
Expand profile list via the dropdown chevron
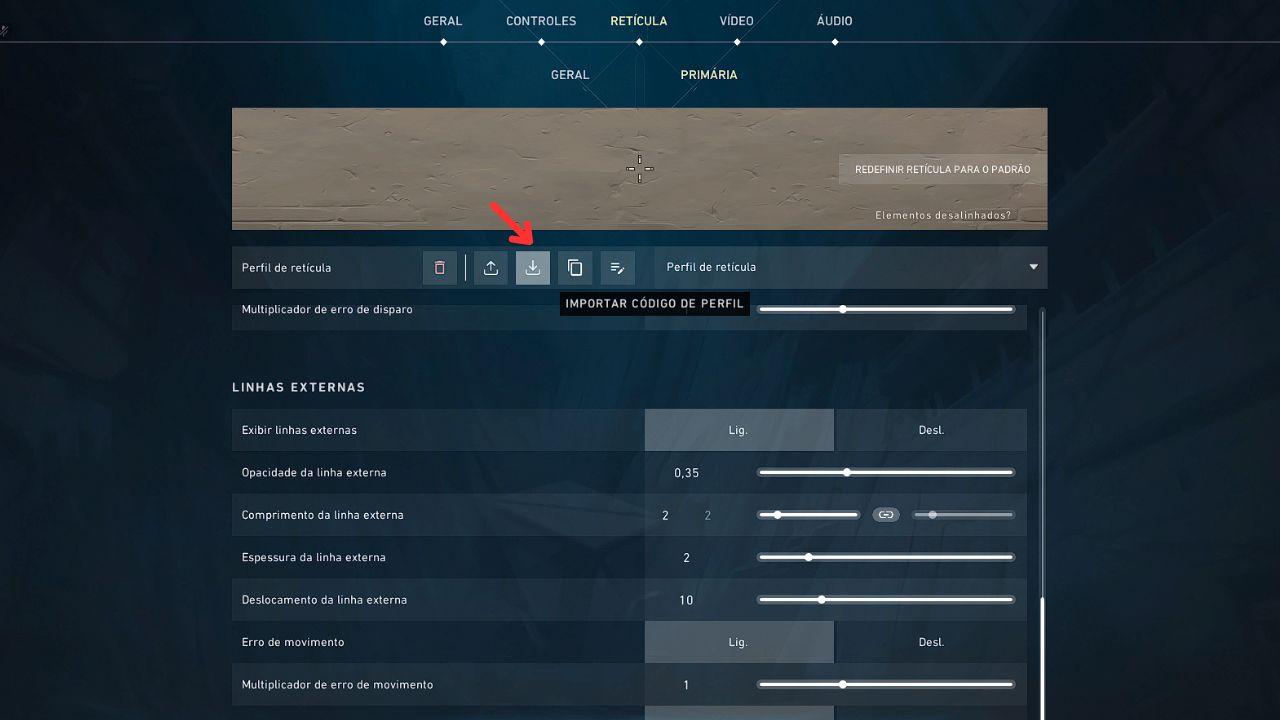1033,267
